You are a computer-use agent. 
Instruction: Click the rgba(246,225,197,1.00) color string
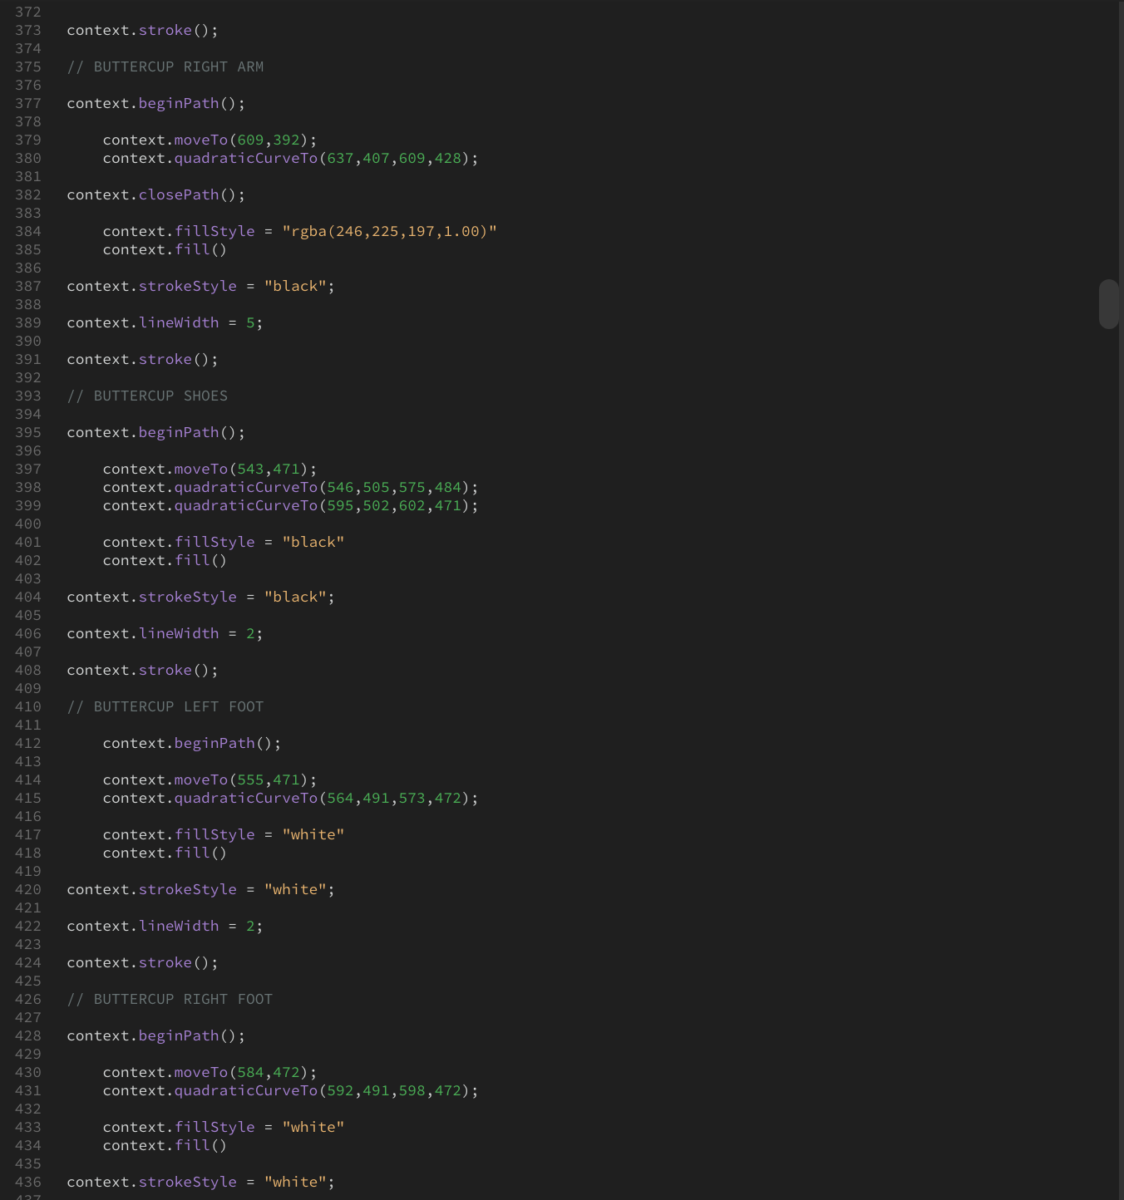(x=389, y=231)
